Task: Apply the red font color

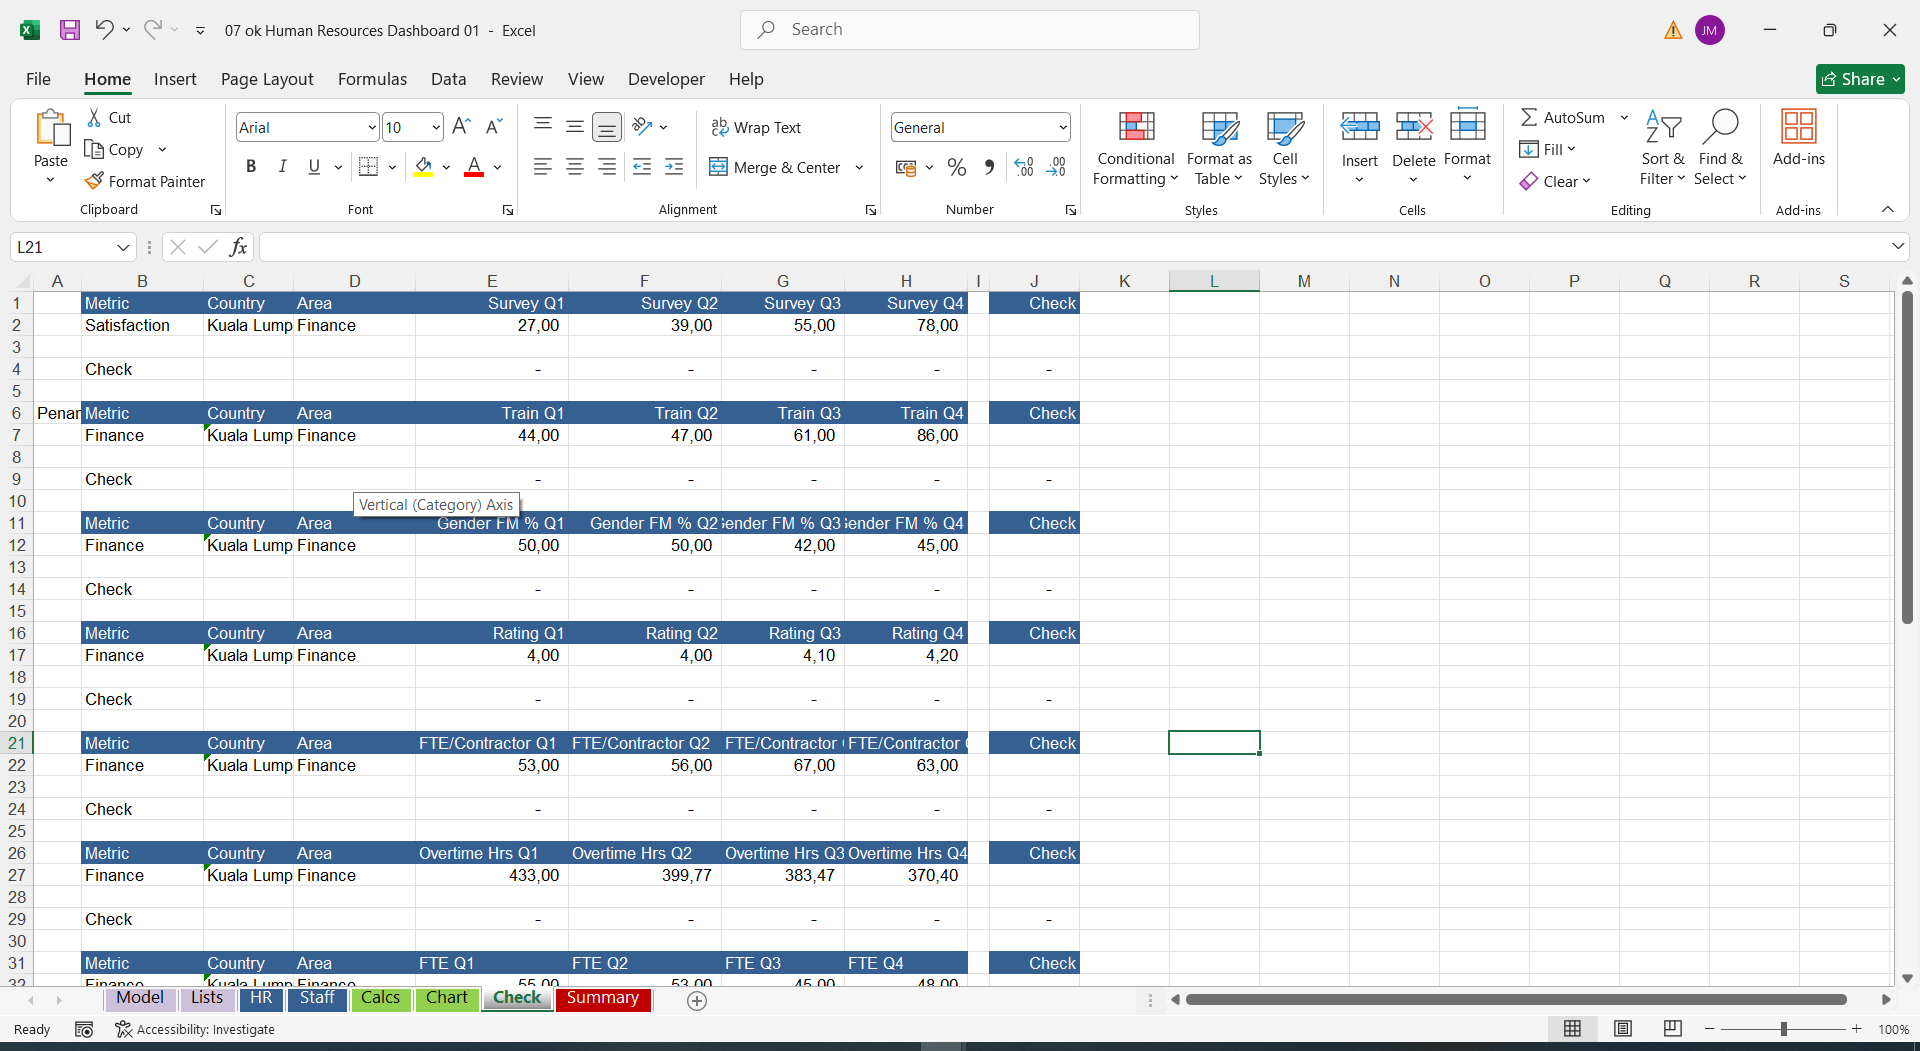Action: point(474,167)
